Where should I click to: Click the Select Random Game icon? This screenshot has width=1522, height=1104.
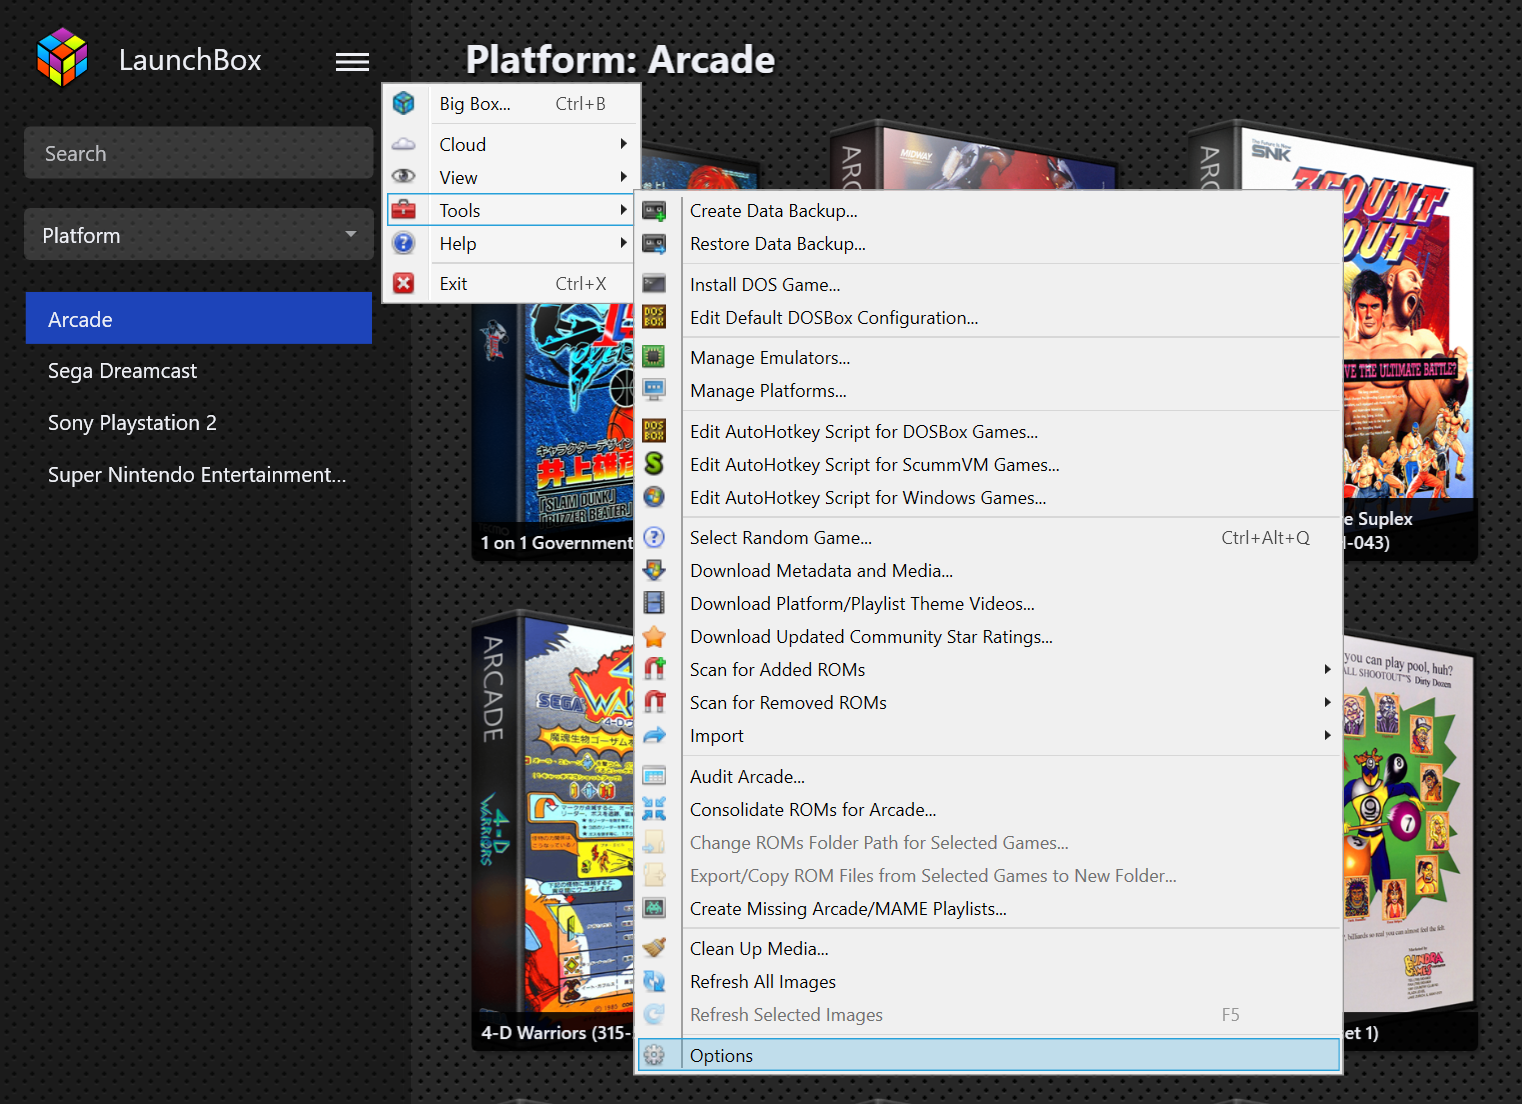coord(654,537)
